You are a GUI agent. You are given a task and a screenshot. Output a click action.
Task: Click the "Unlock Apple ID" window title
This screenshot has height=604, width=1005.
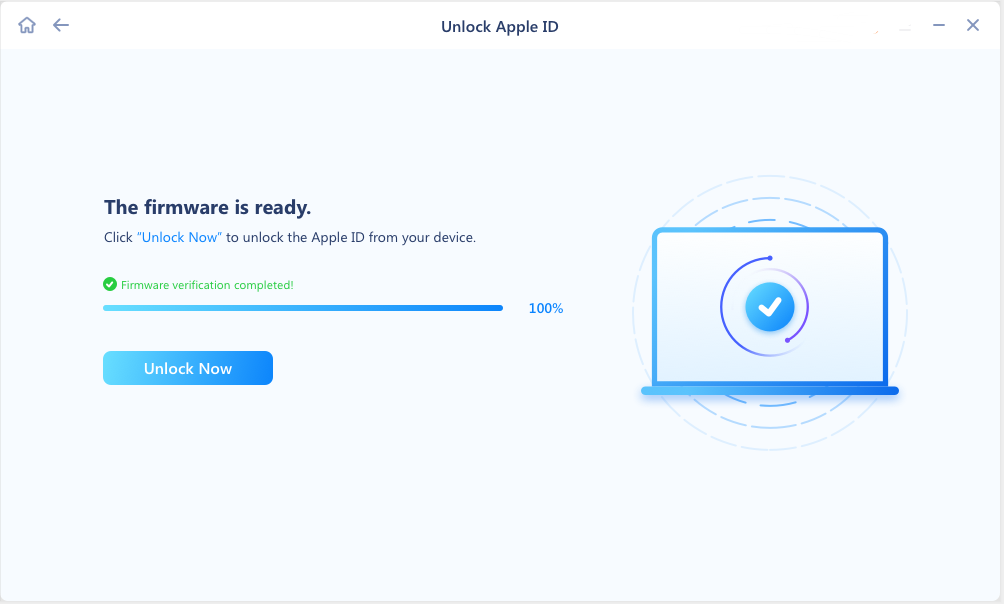(x=499, y=27)
